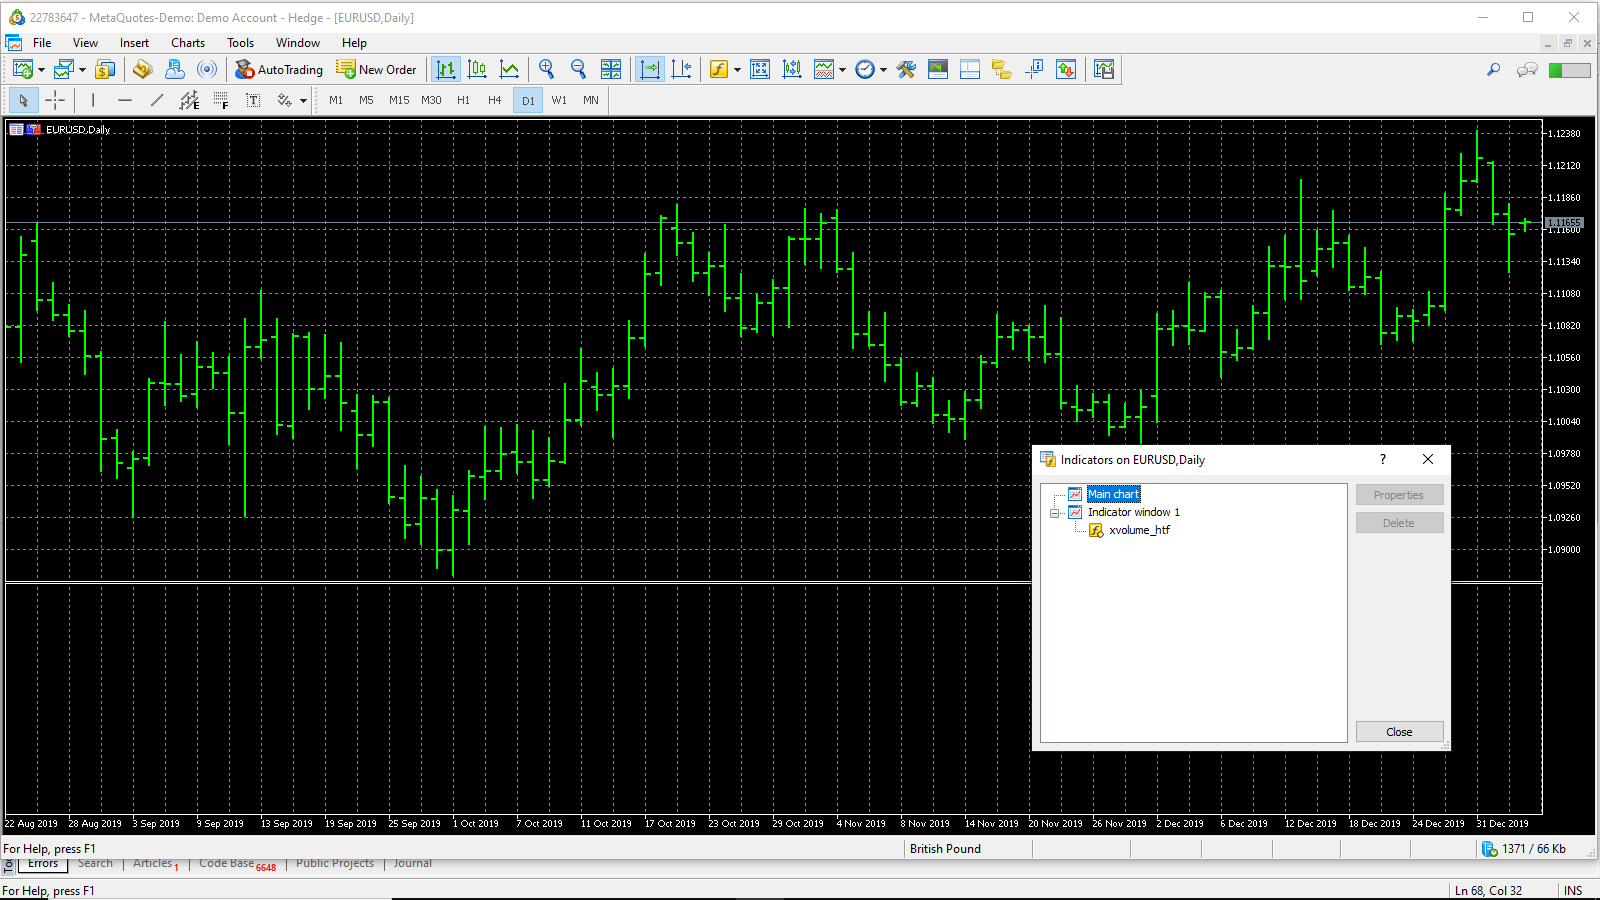Click the New Order button

click(x=376, y=69)
